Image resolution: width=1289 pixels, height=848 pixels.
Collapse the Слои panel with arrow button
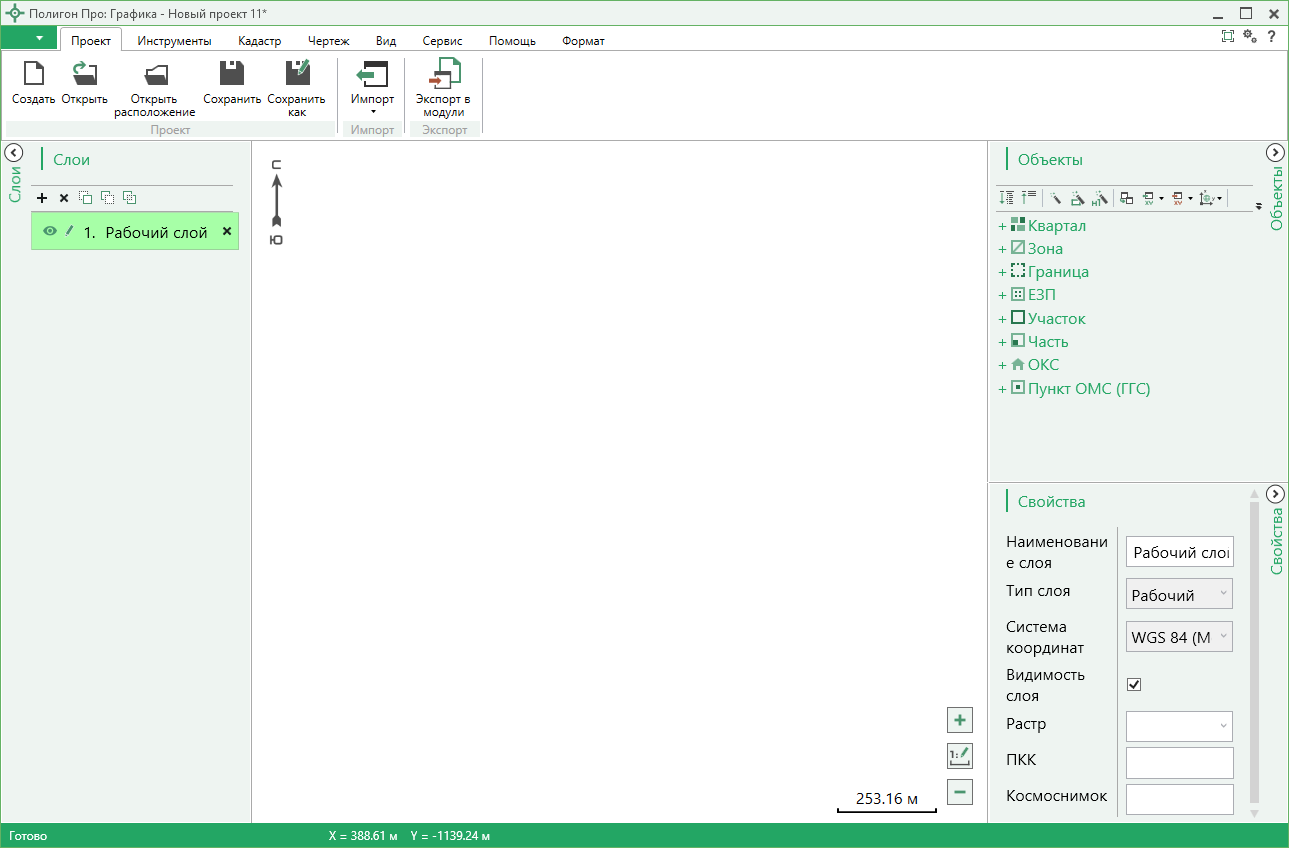click(14, 153)
